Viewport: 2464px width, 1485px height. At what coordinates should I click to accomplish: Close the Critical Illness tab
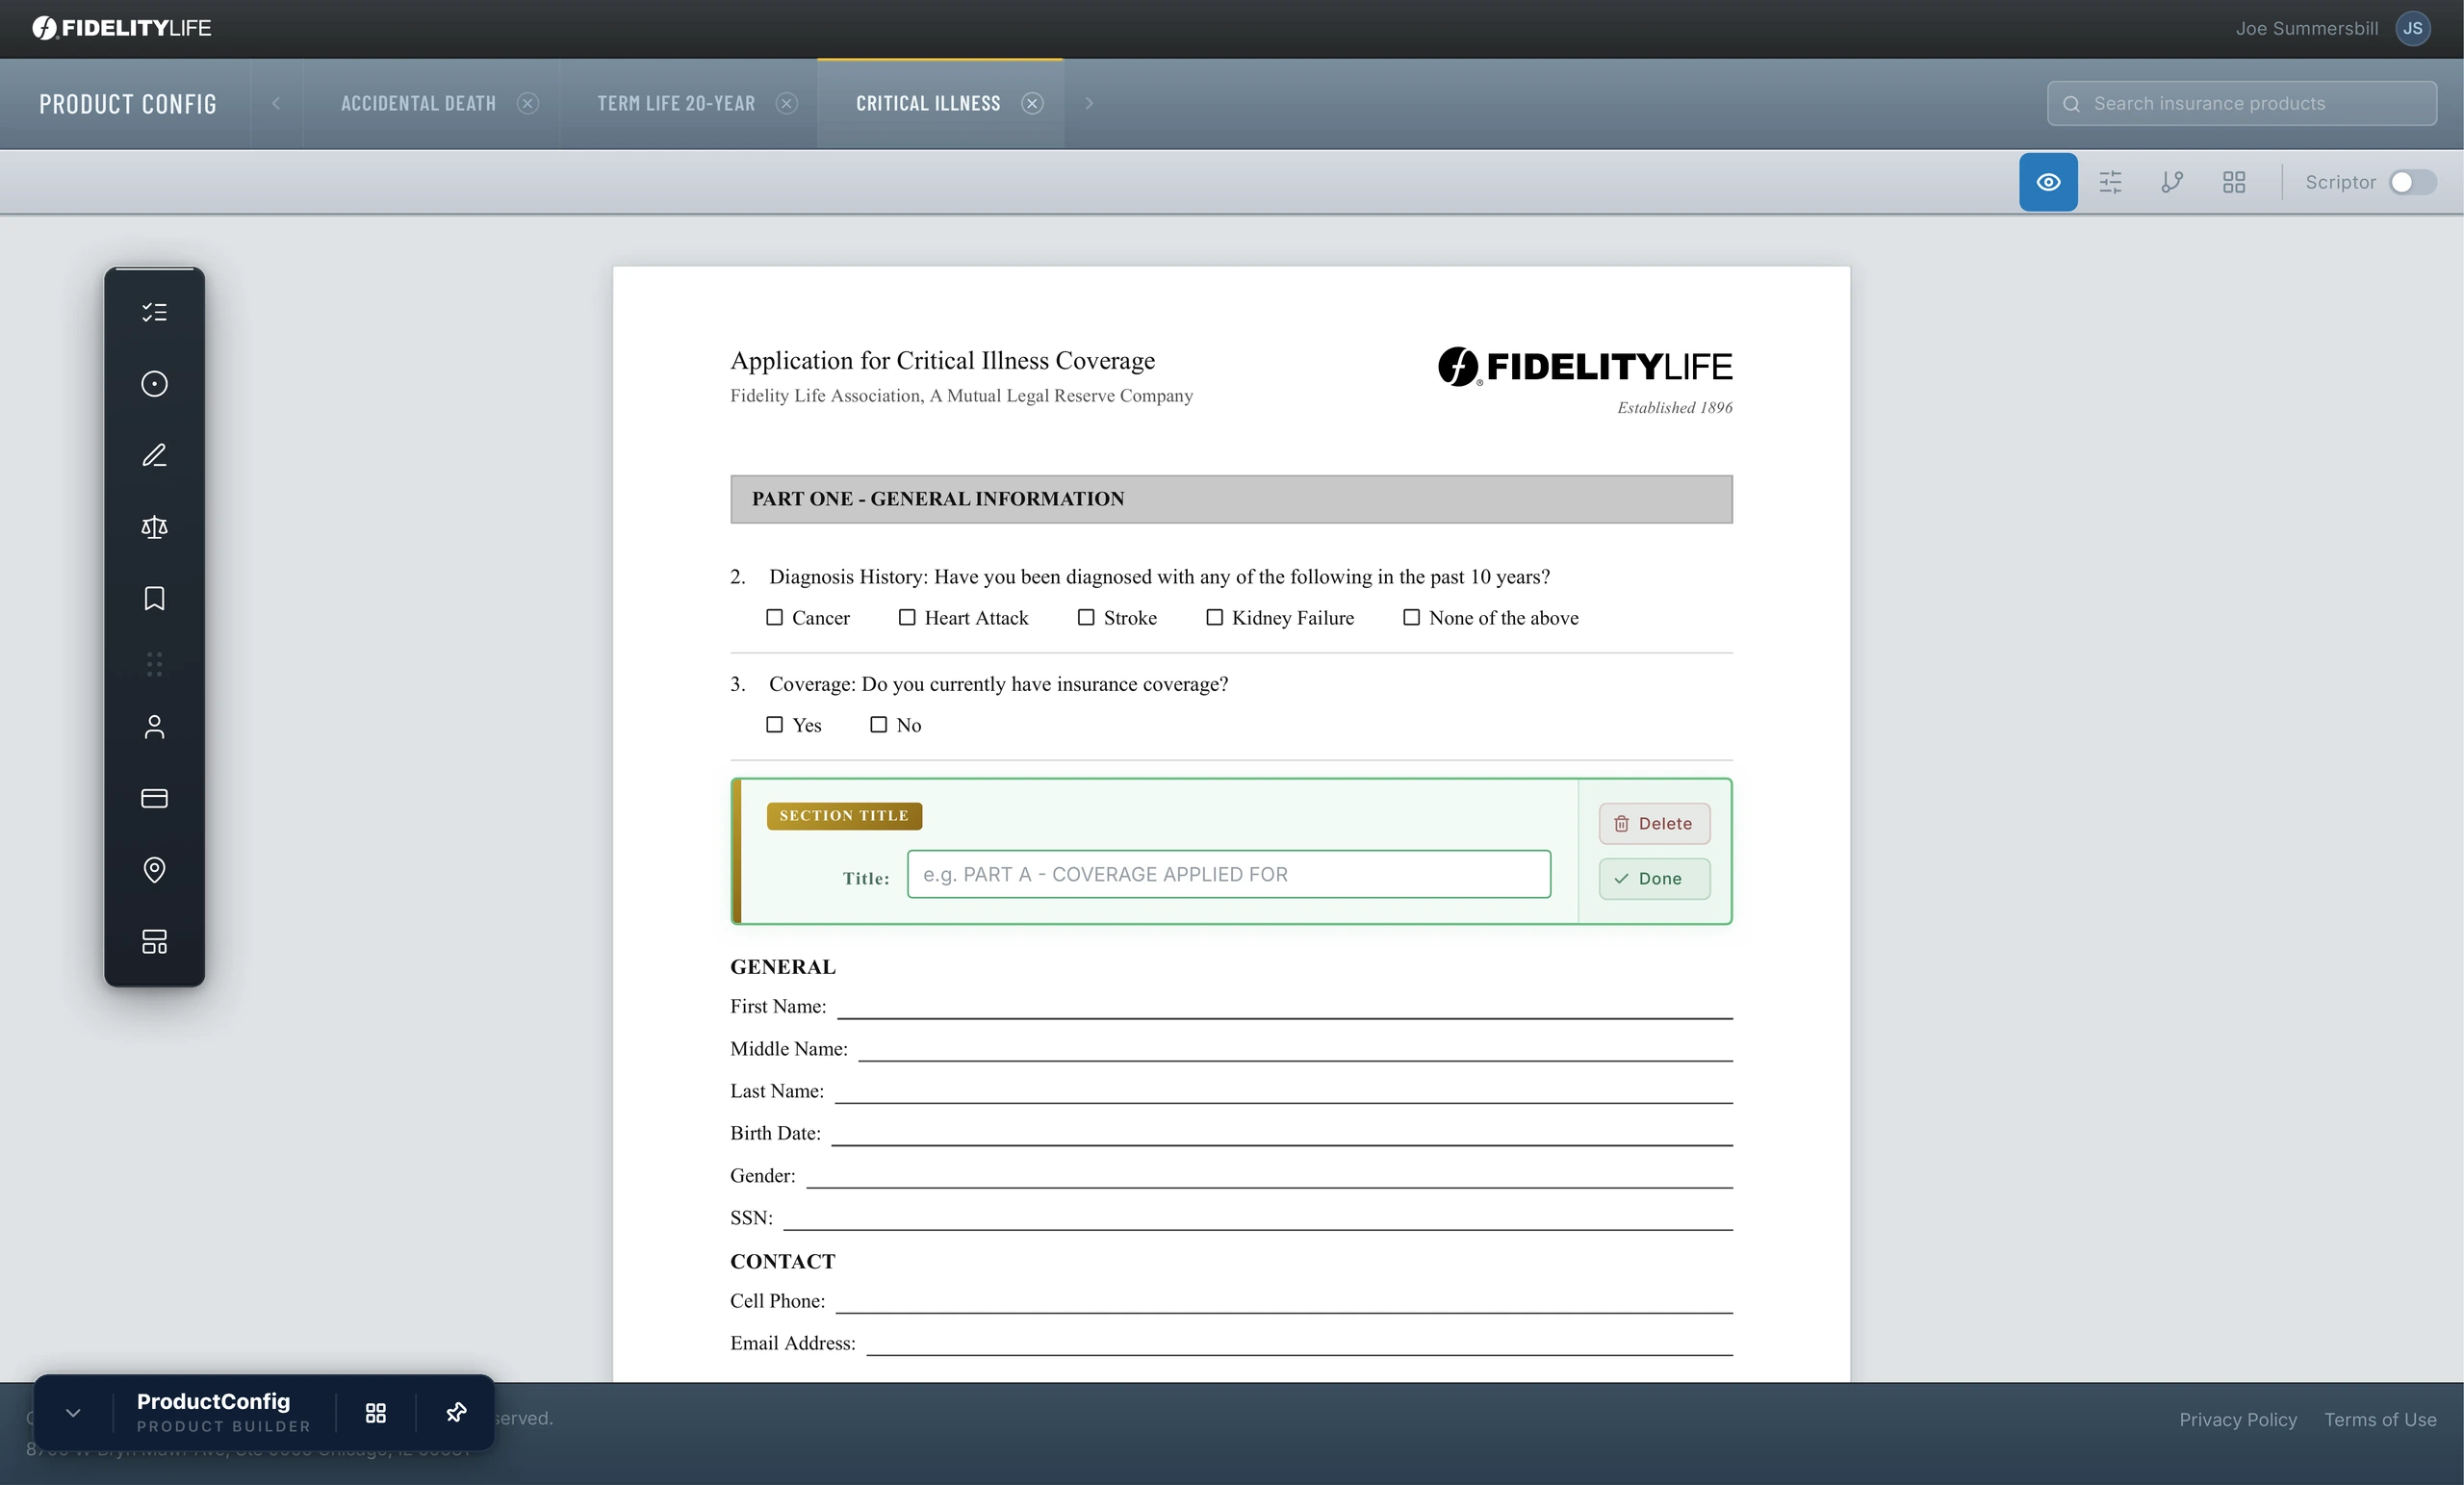click(1032, 104)
